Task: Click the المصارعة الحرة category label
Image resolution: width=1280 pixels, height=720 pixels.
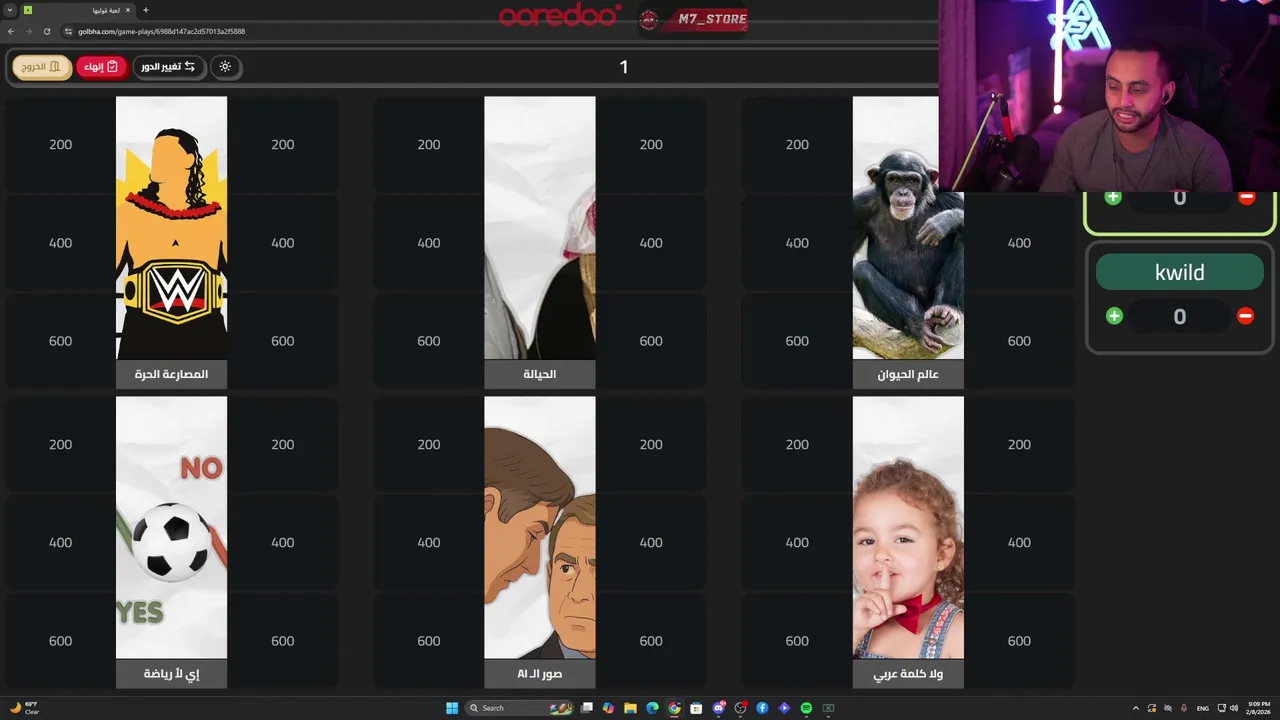Action: tap(171, 374)
